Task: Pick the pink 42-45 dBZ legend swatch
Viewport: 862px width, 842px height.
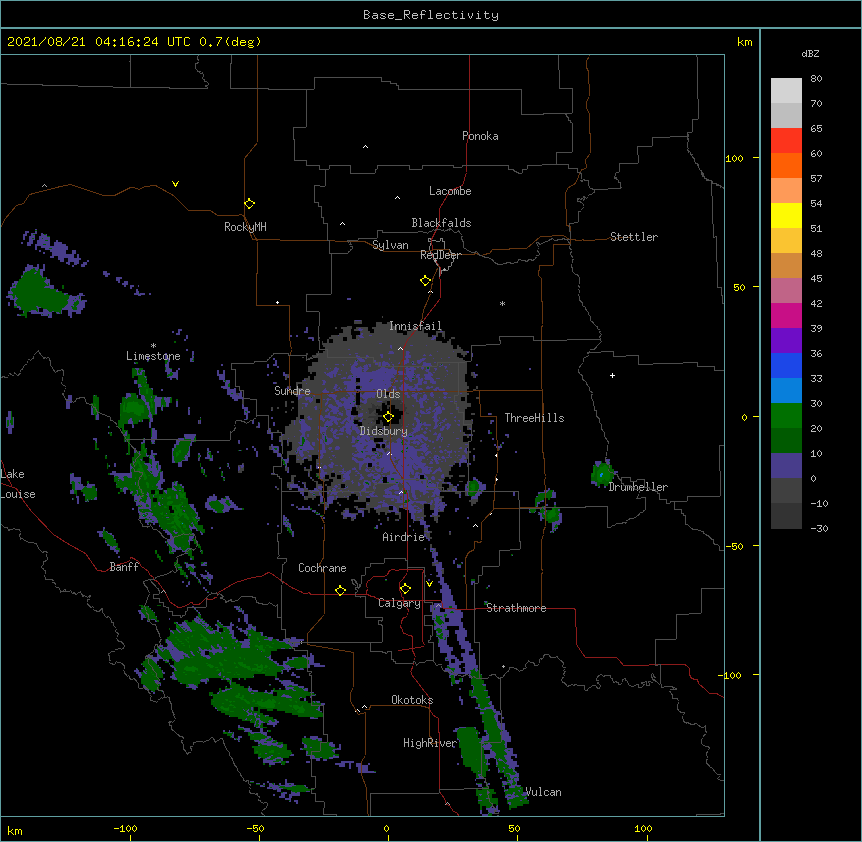Action: (786, 290)
